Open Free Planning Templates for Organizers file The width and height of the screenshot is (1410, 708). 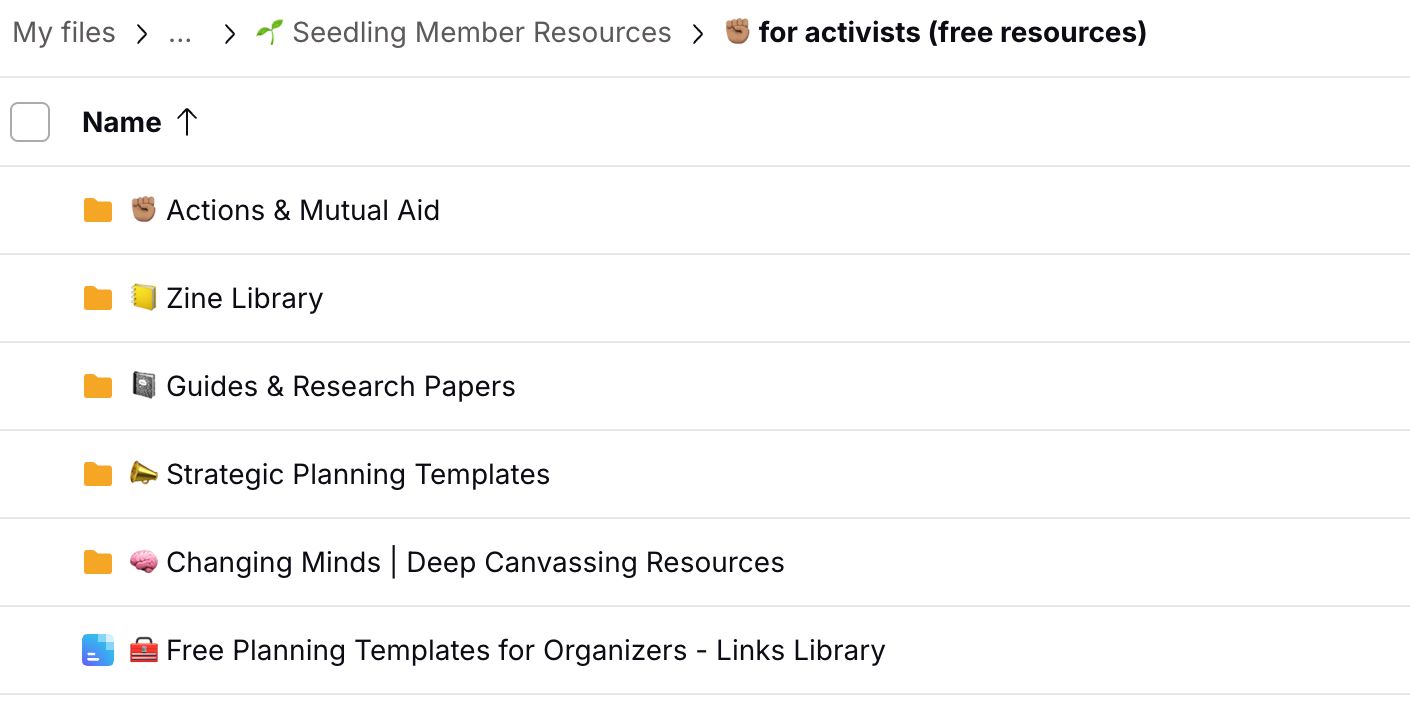525,650
